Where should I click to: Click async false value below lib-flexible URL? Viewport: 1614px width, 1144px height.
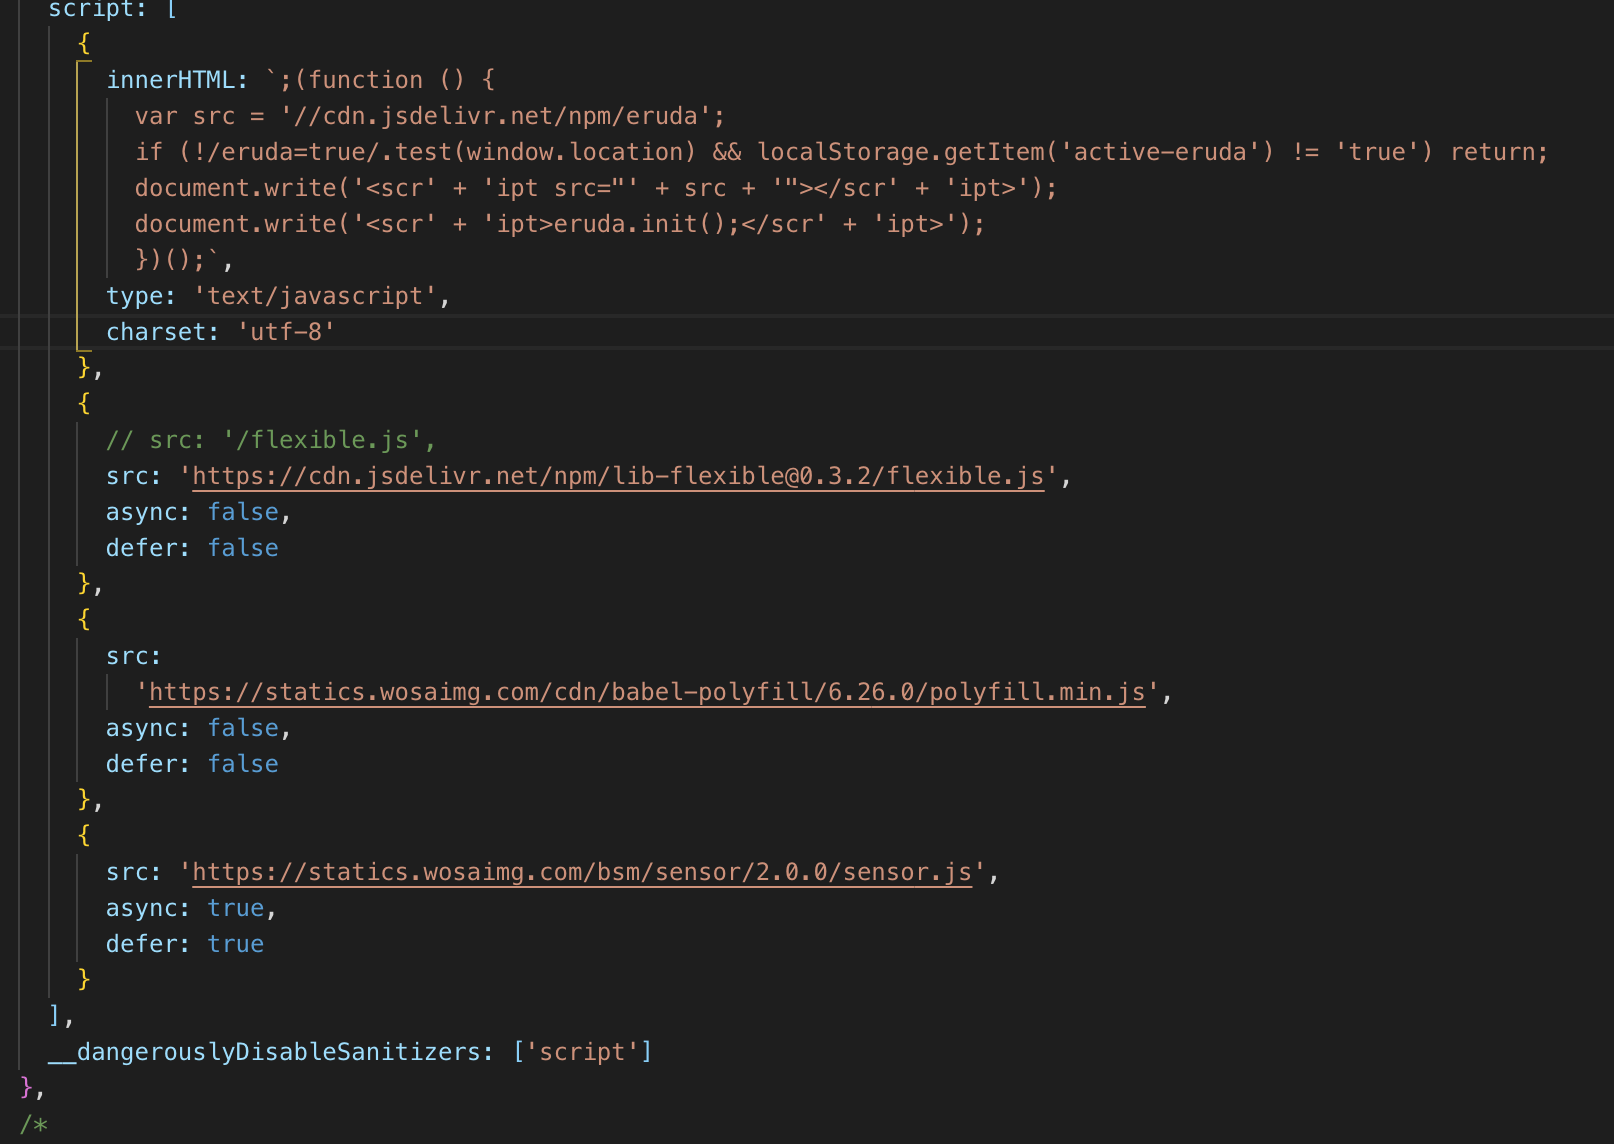coord(243,512)
